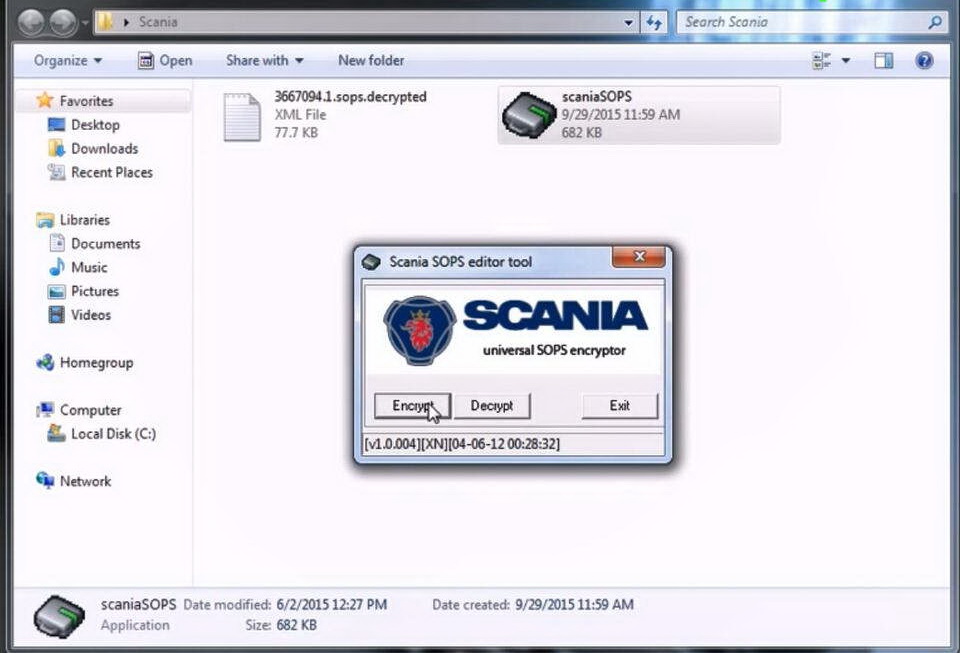Select the scaniaSOPS file name

click(597, 97)
